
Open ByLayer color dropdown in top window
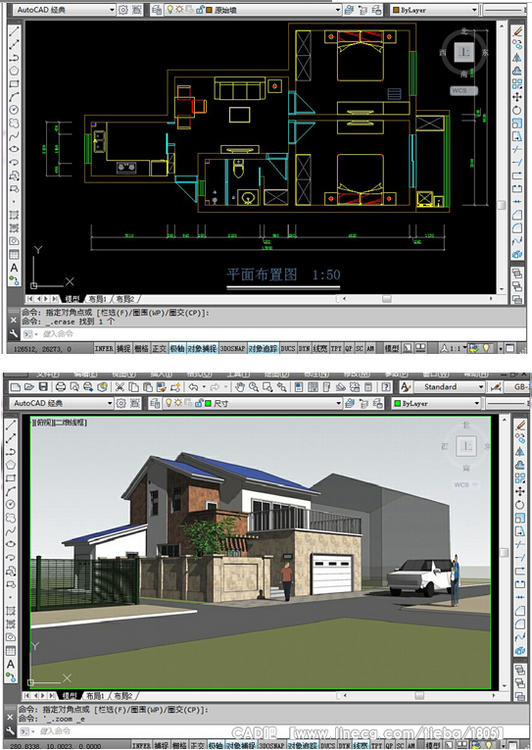(434, 10)
